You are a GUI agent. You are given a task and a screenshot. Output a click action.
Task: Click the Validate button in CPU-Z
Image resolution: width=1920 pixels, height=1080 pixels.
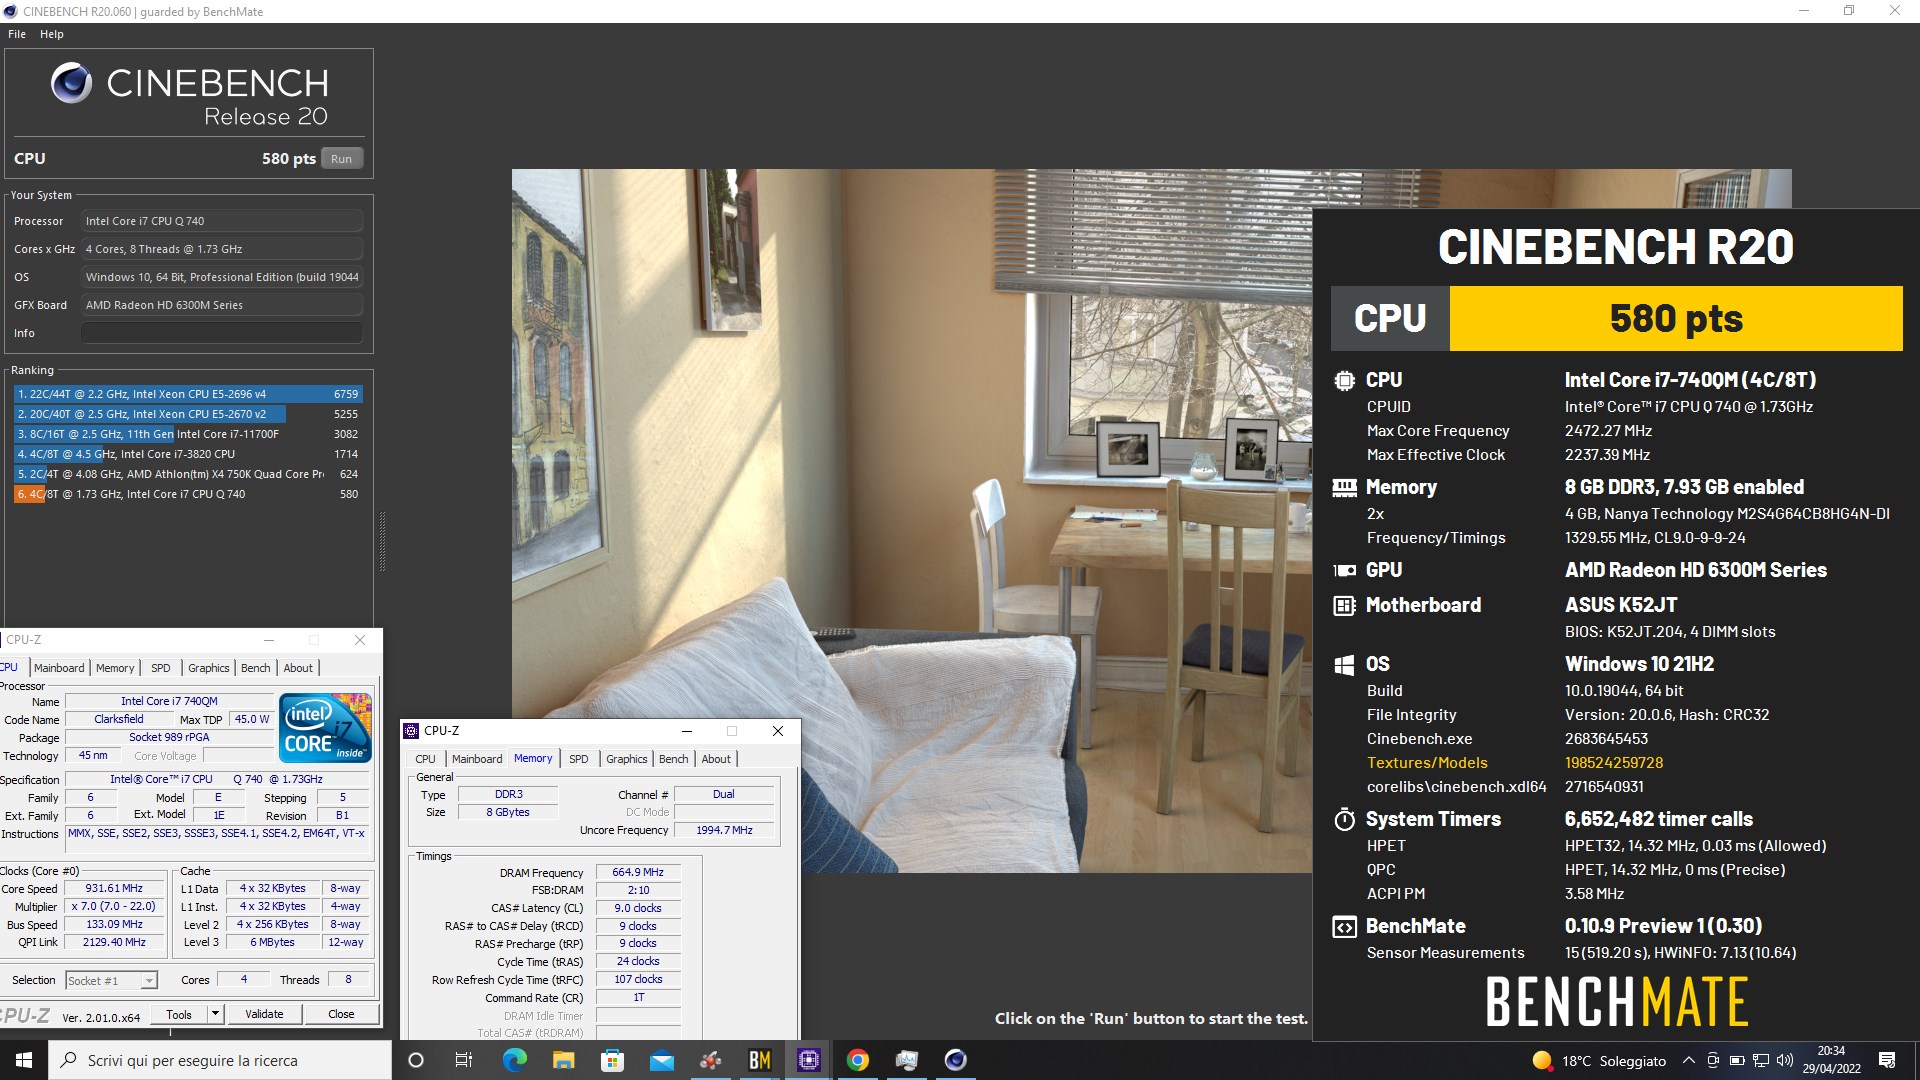click(x=264, y=1014)
